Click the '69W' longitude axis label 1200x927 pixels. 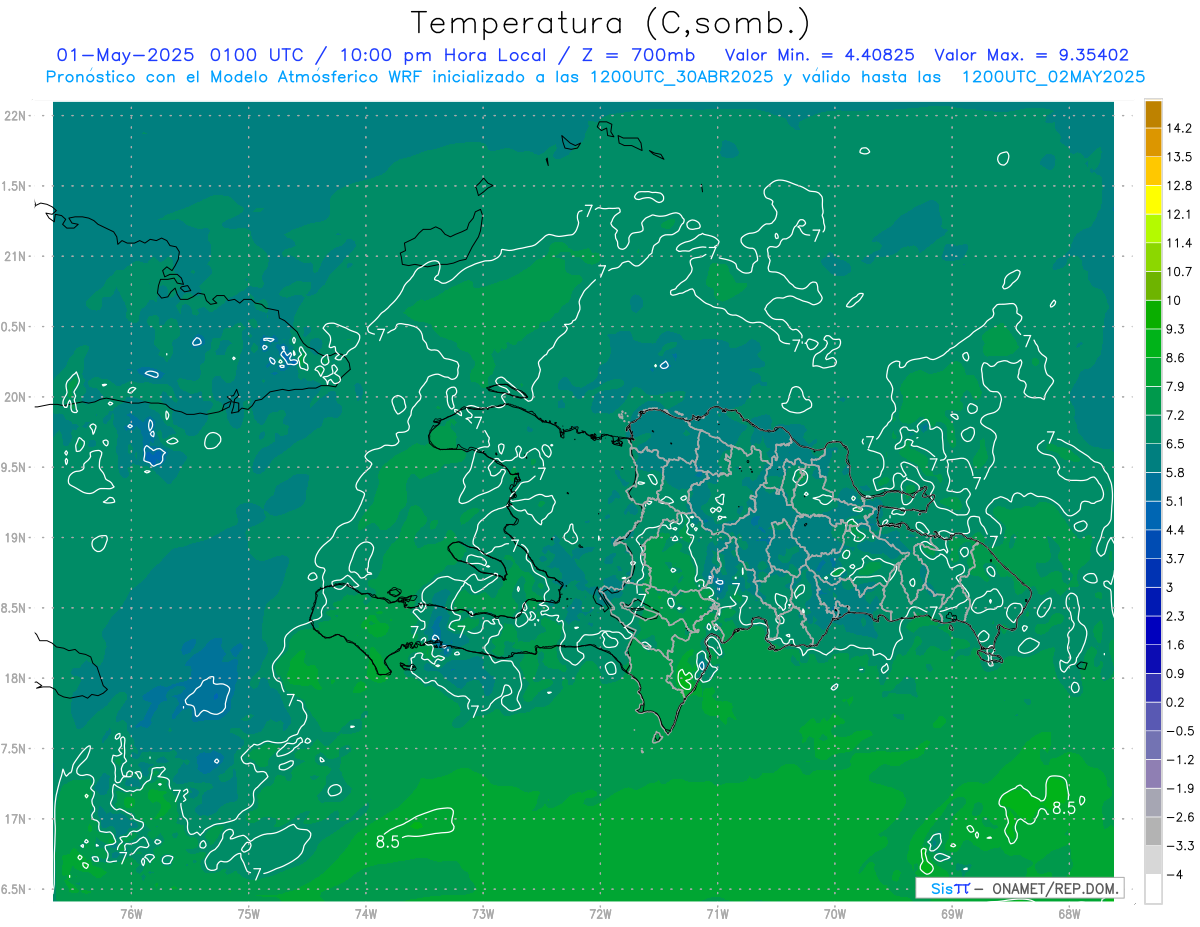(x=951, y=913)
